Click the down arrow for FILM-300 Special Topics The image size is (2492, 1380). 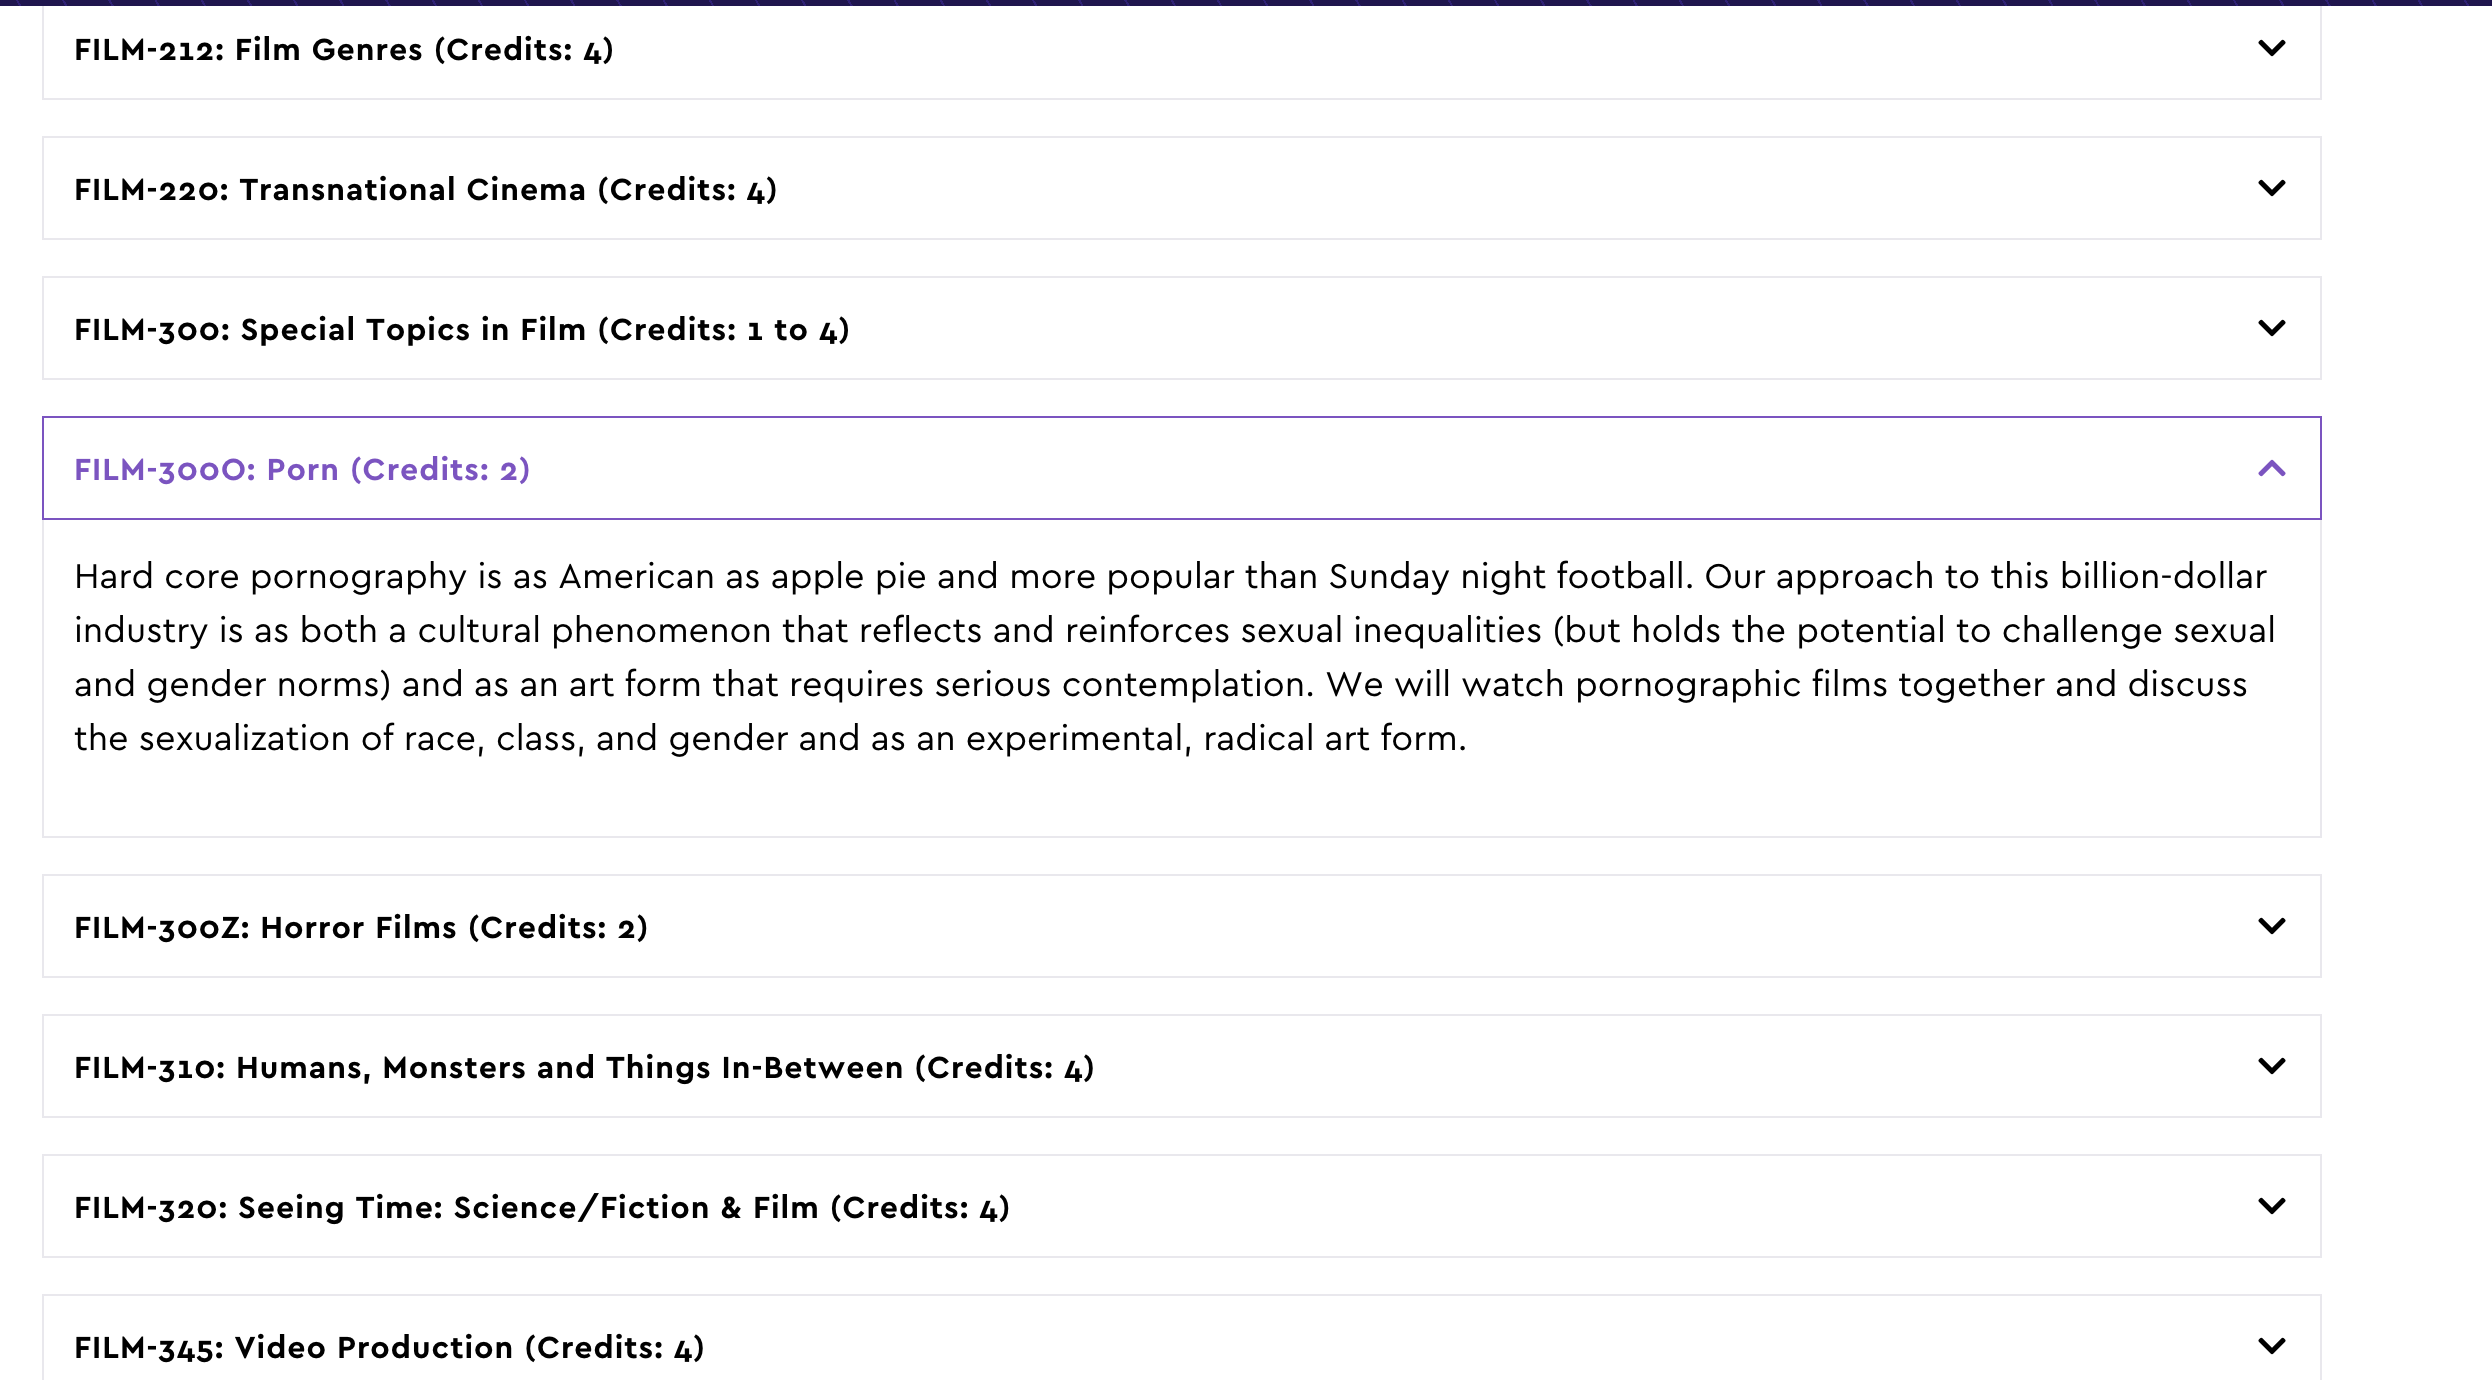coord(2271,328)
